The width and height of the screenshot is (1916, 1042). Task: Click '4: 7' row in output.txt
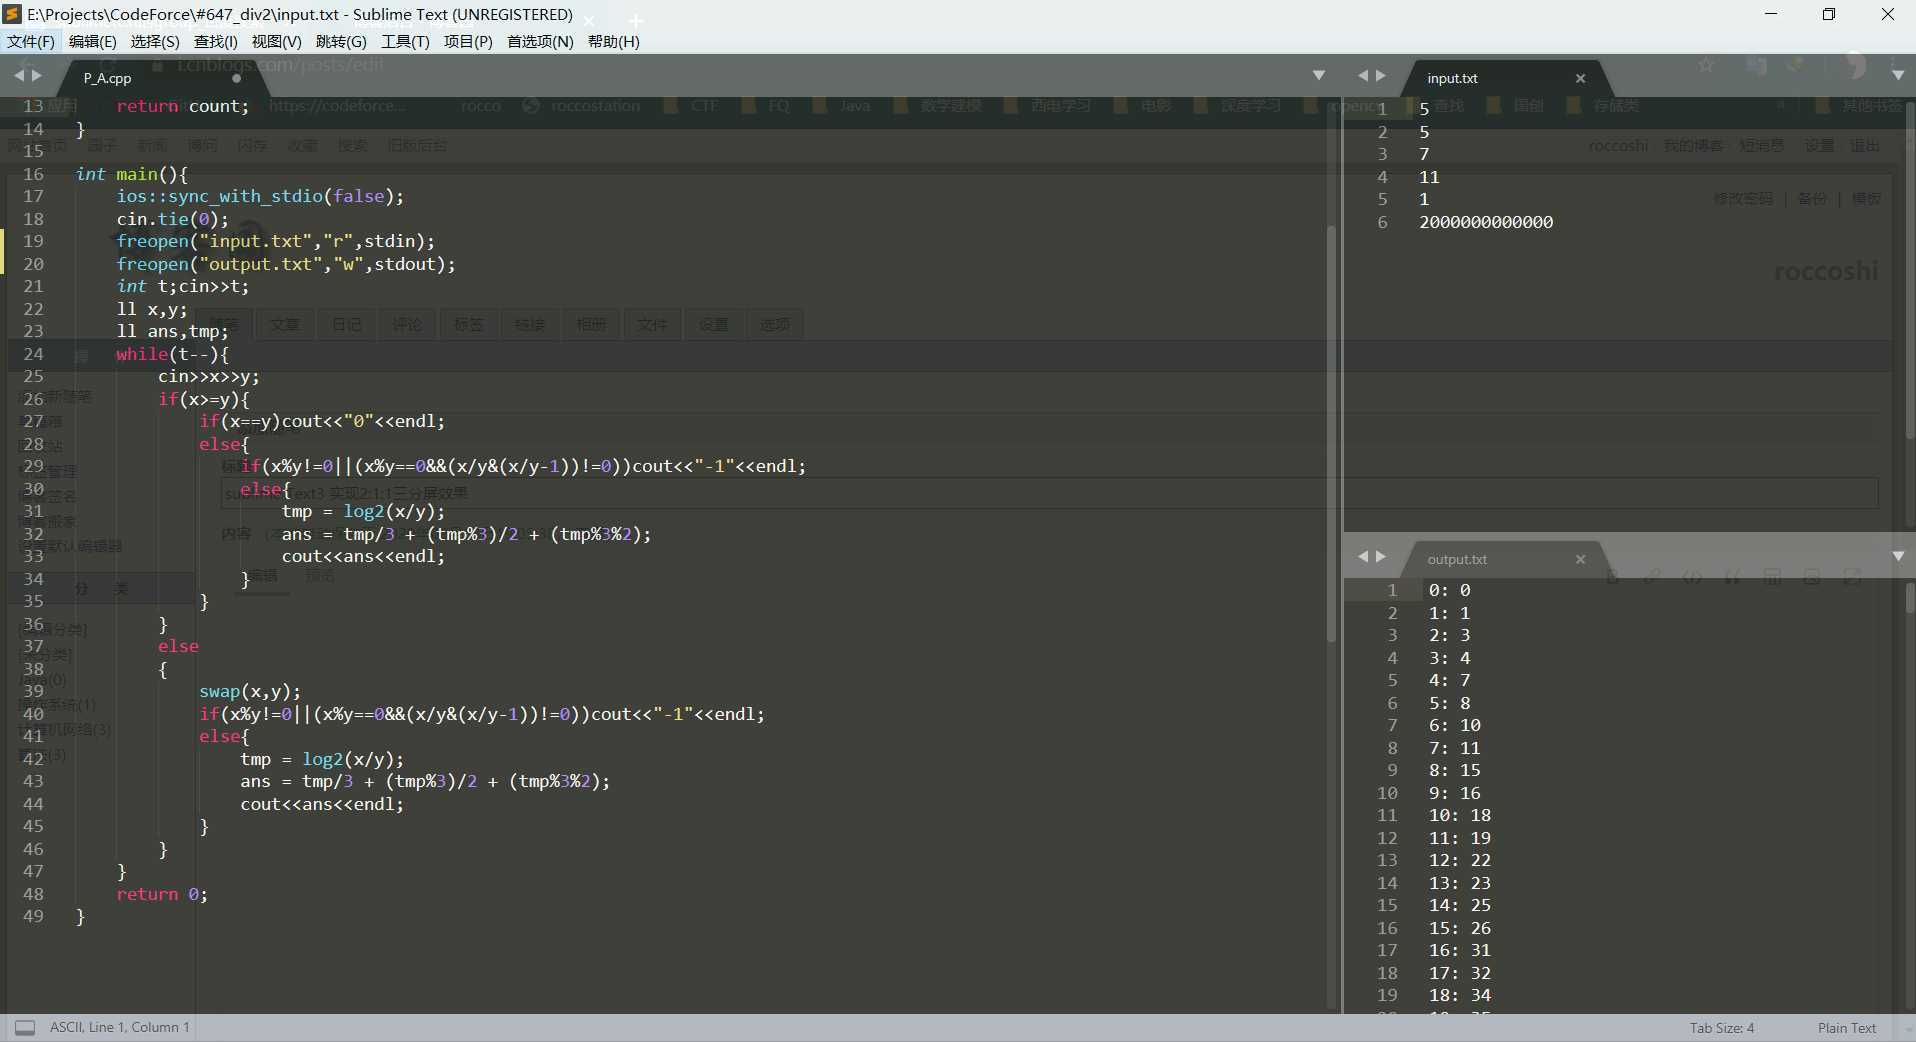[x=1449, y=680]
